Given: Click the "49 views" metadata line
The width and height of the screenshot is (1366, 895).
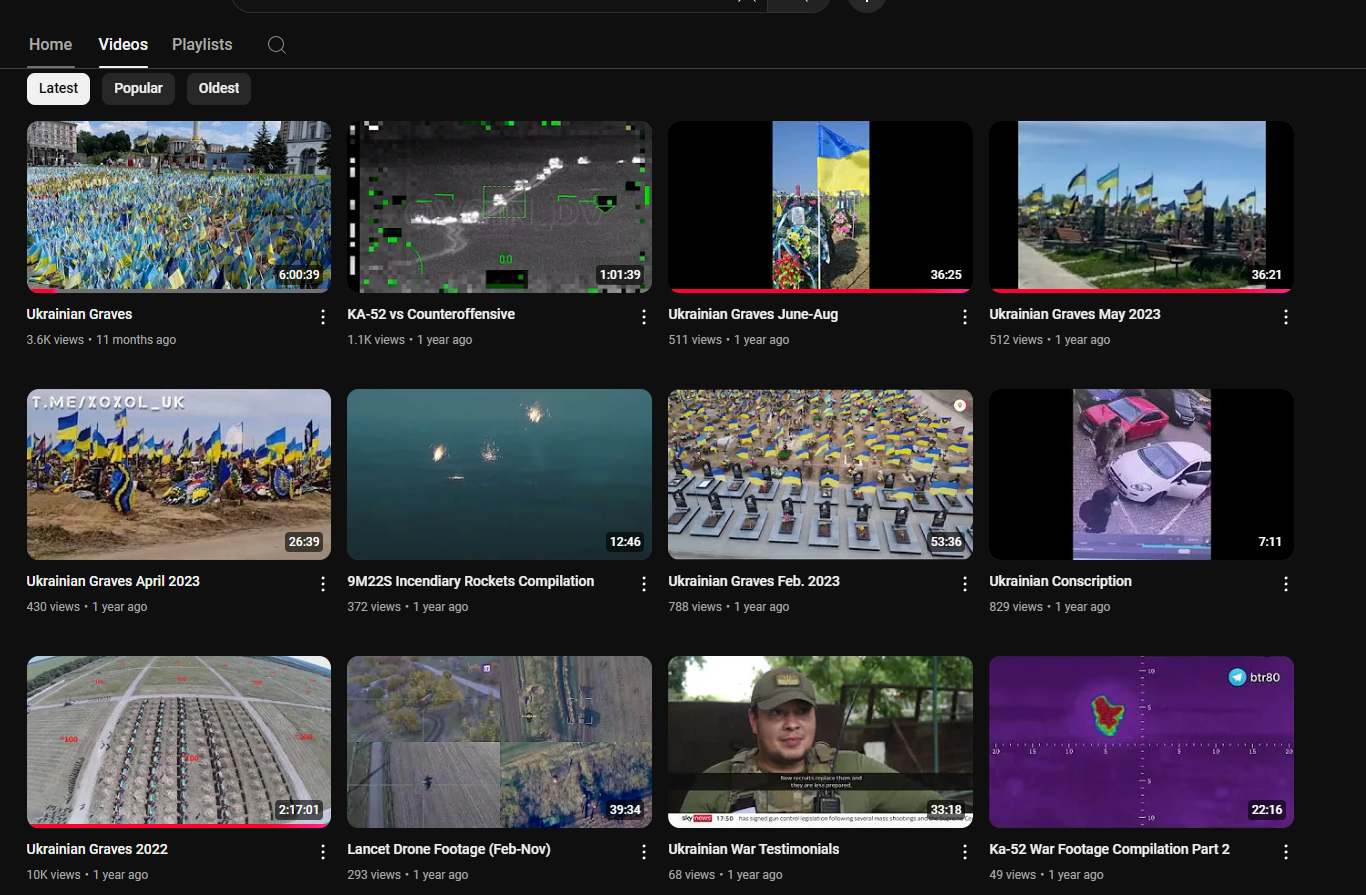Looking at the screenshot, I should click(x=1047, y=875).
